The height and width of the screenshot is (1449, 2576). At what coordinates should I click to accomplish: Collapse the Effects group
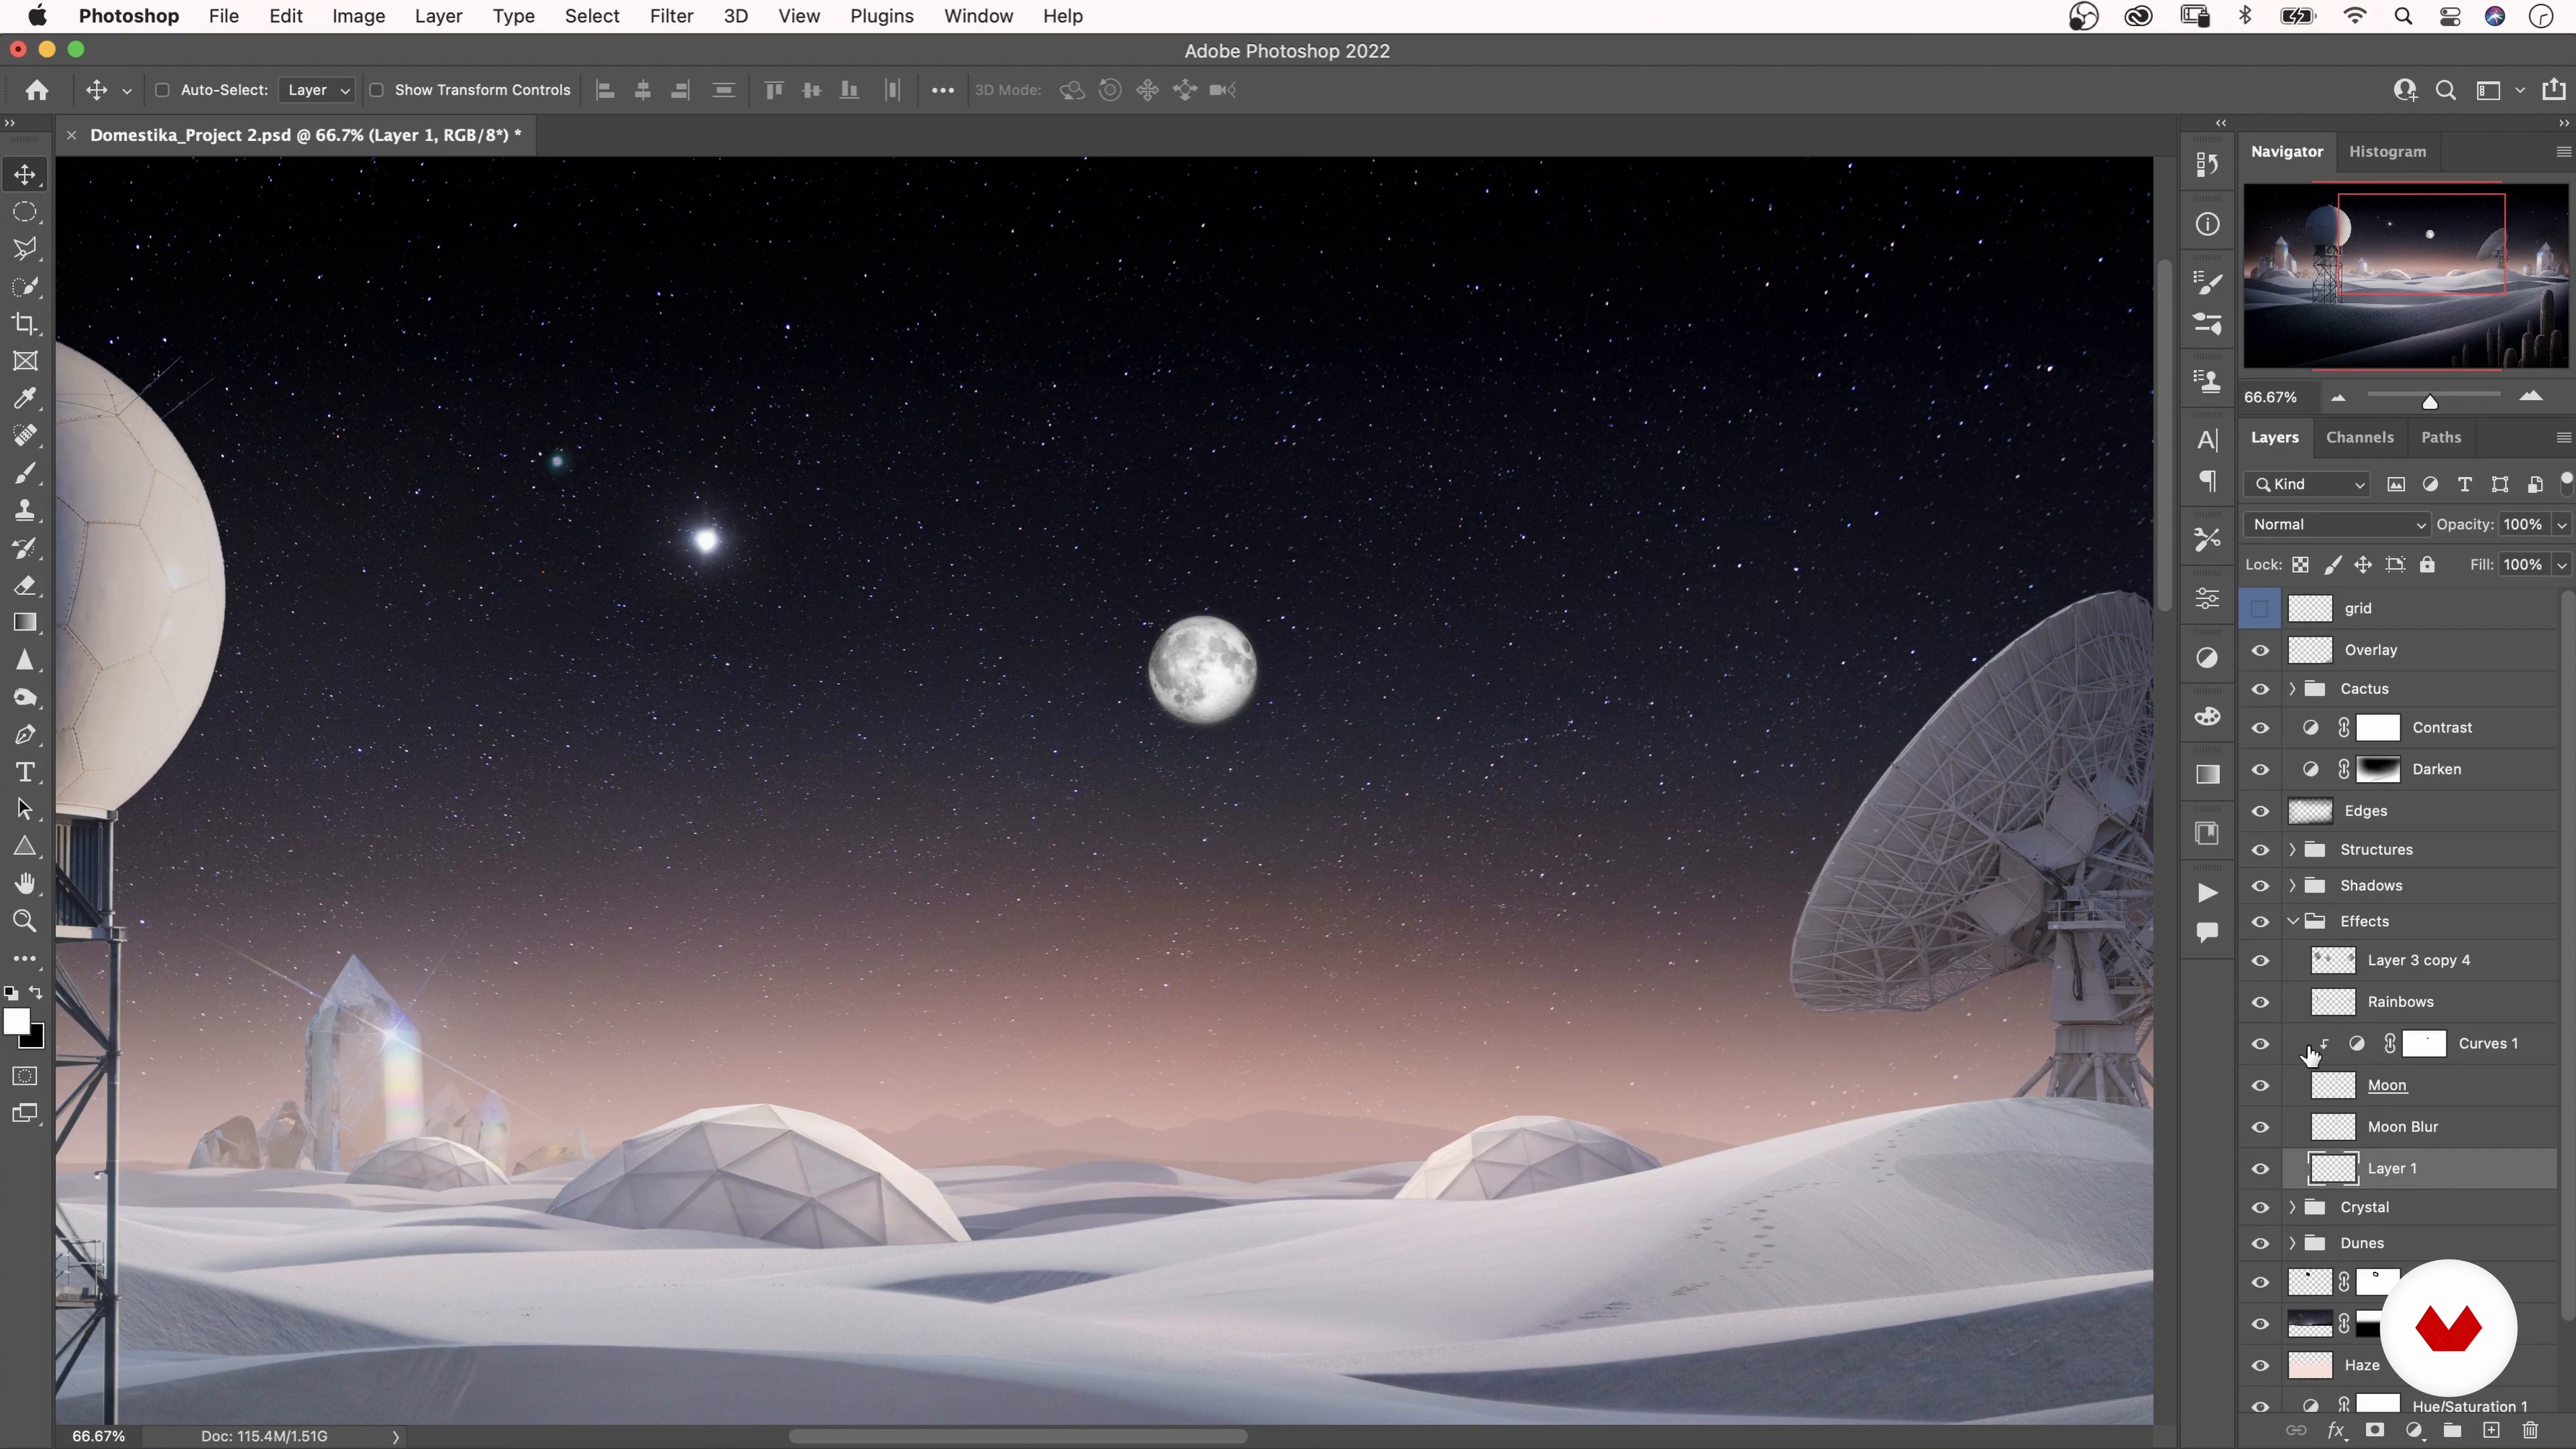pos(2292,921)
